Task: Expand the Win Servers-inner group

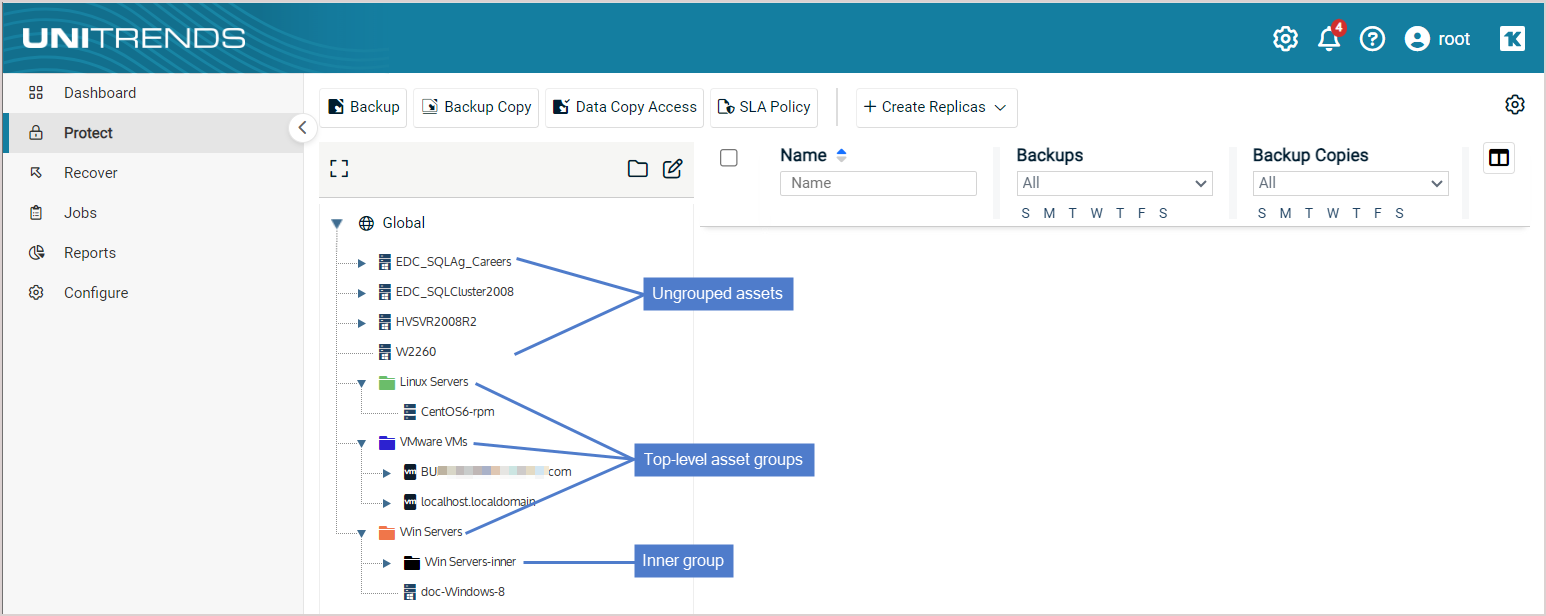Action: point(387,563)
